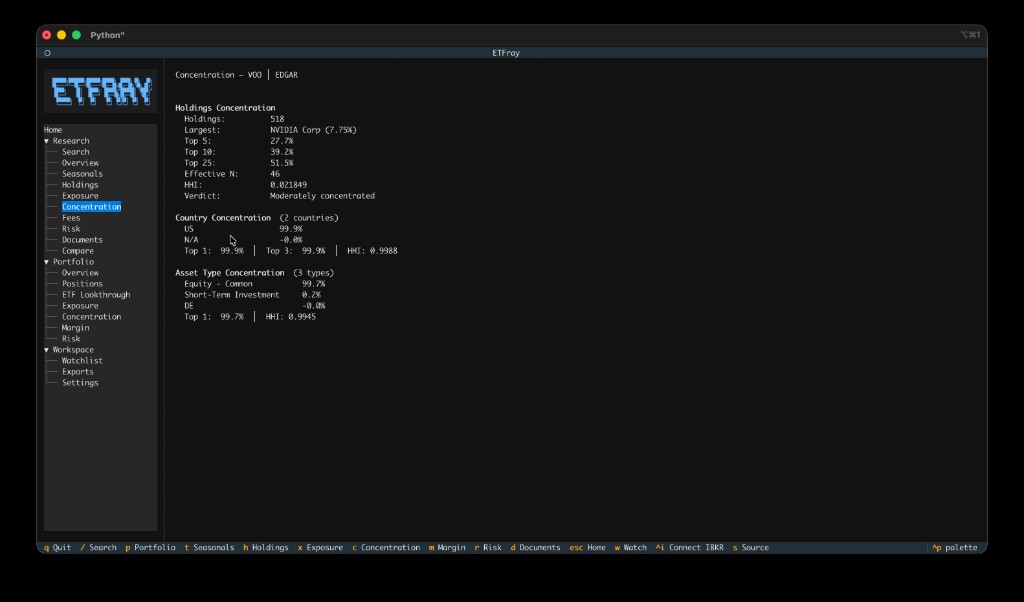Screen dimensions: 1024x602
Task: Click Source shortcut in footer
Action: pos(750,548)
